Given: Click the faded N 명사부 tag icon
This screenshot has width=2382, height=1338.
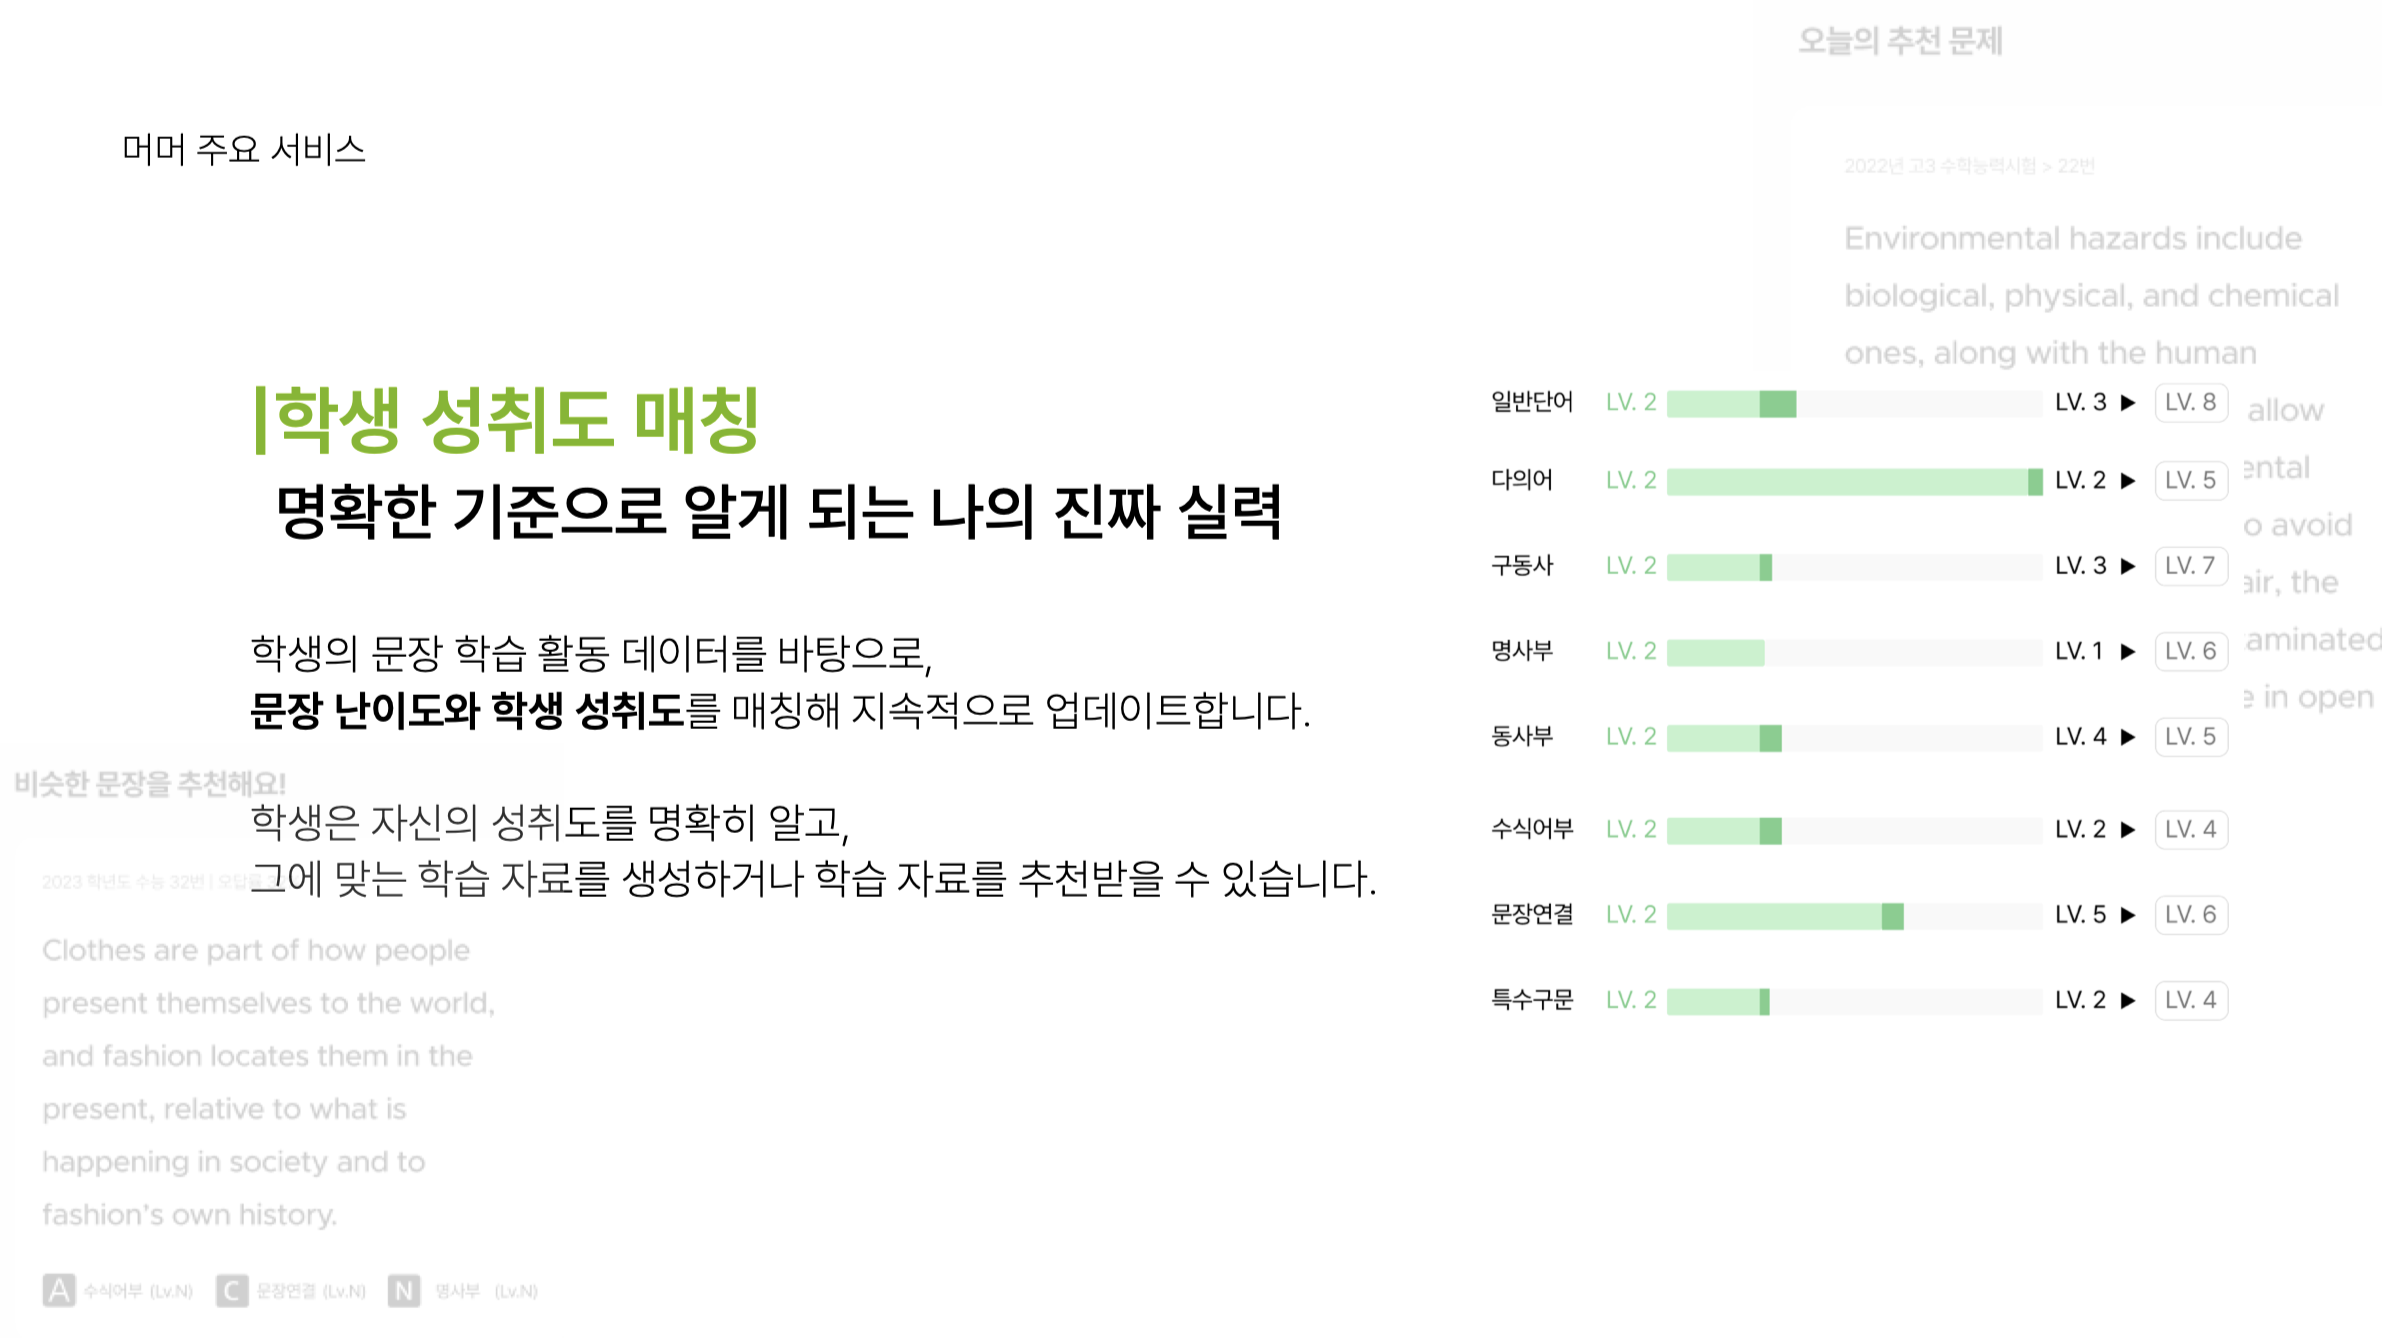Looking at the screenshot, I should click(404, 1291).
